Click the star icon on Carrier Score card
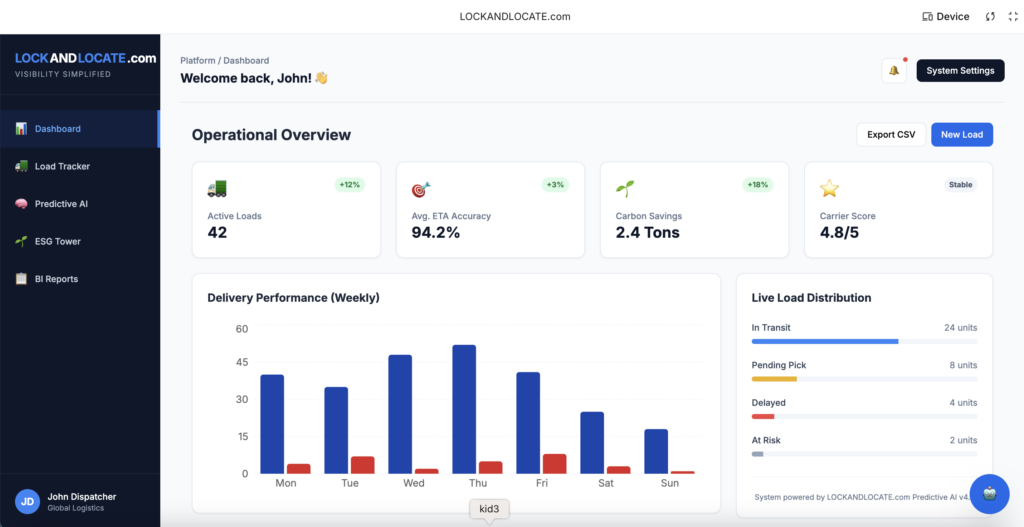Screen dimensions: 1024x527 coord(829,189)
